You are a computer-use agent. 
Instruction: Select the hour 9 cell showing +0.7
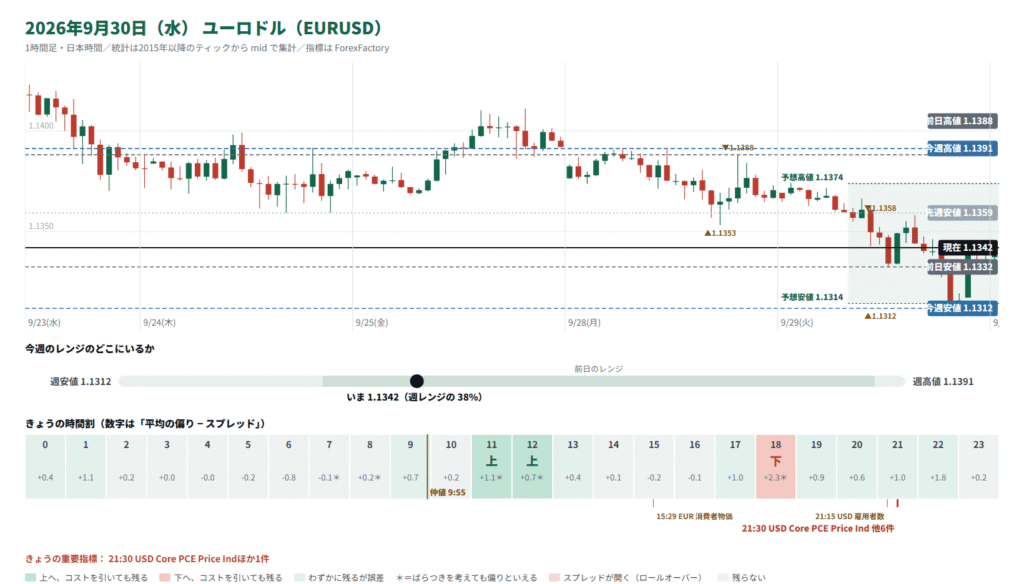pos(410,466)
